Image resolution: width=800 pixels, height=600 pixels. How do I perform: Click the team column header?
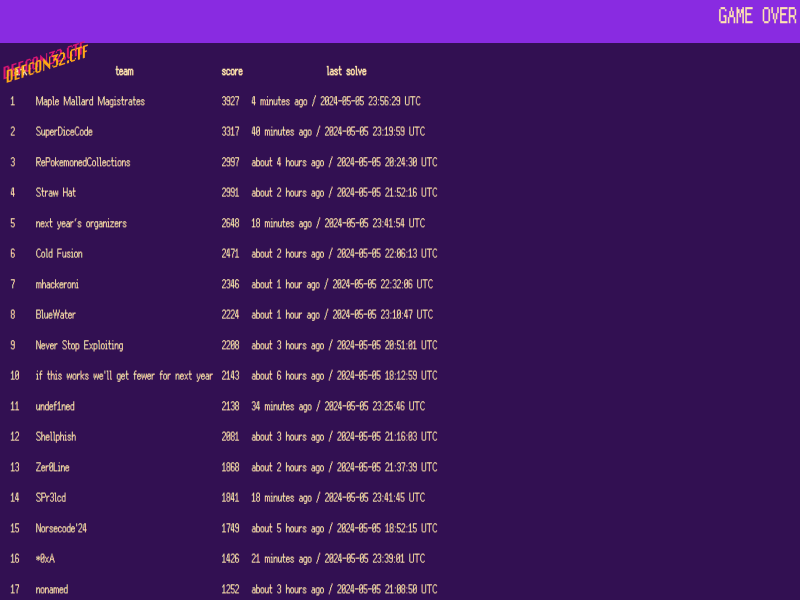point(124,71)
